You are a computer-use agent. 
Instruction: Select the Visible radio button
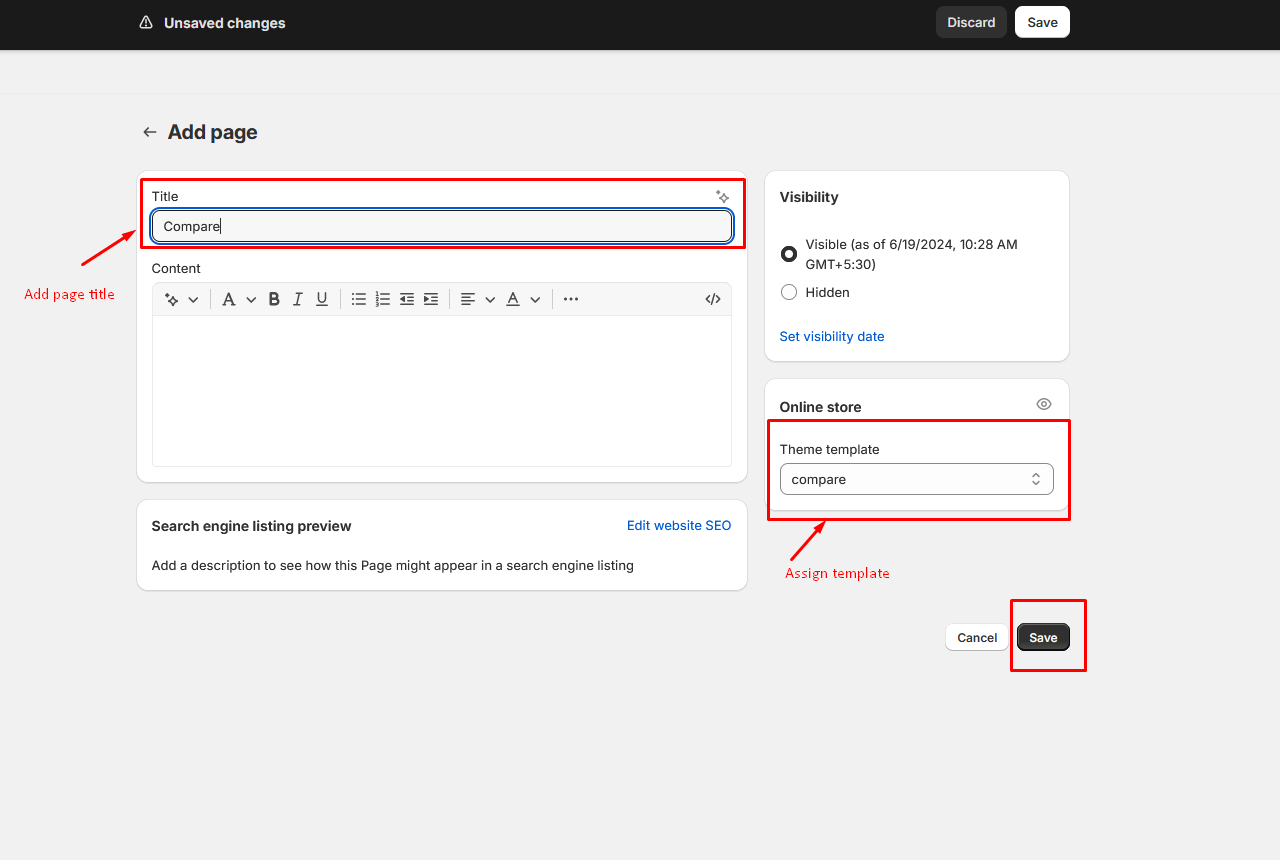789,254
